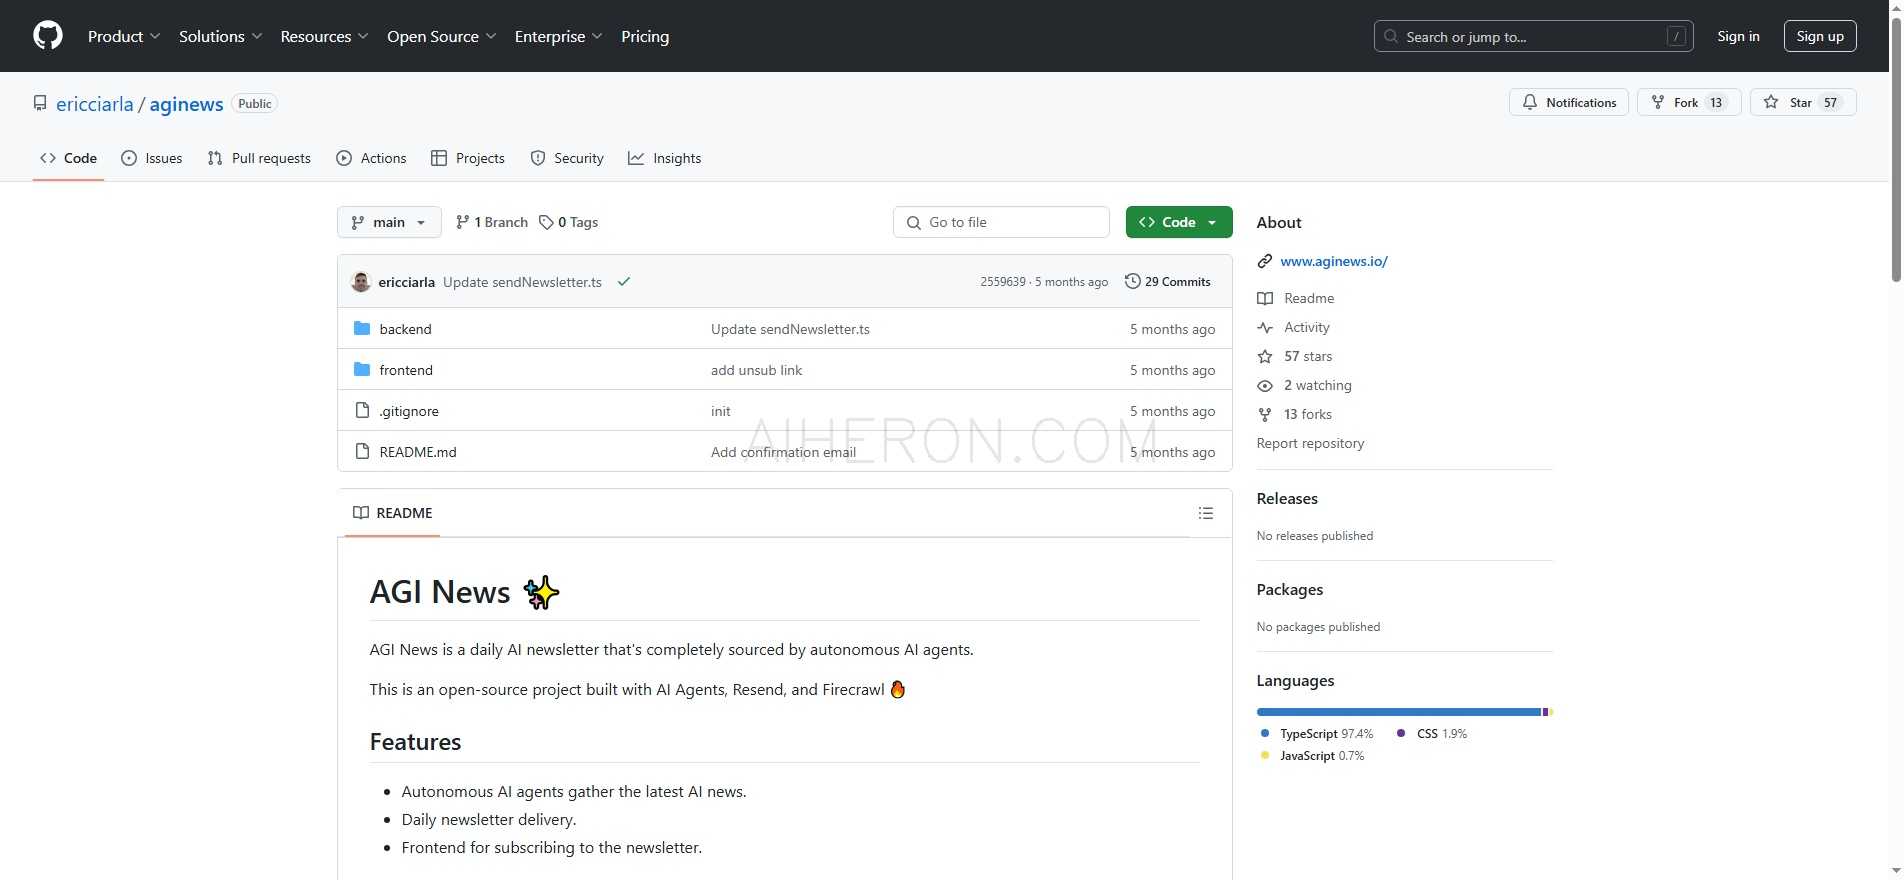This screenshot has width=1904, height=880.
Task: Open the Projects tab
Action: 467,158
